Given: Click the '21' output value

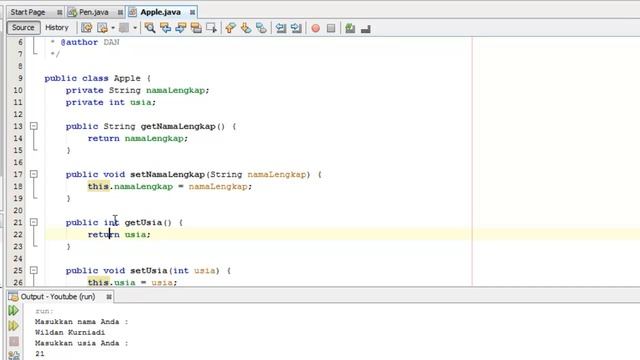Looking at the screenshot, I should click(40, 354).
